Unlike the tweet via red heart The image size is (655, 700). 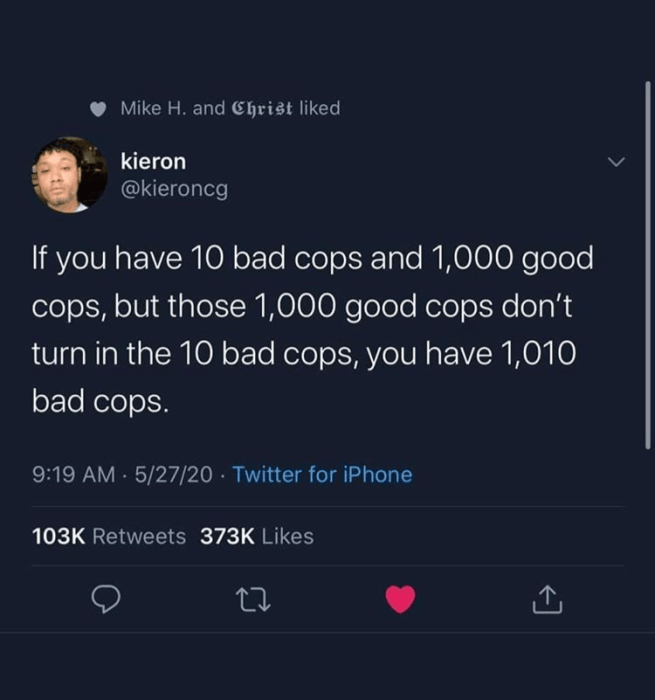tap(401, 599)
